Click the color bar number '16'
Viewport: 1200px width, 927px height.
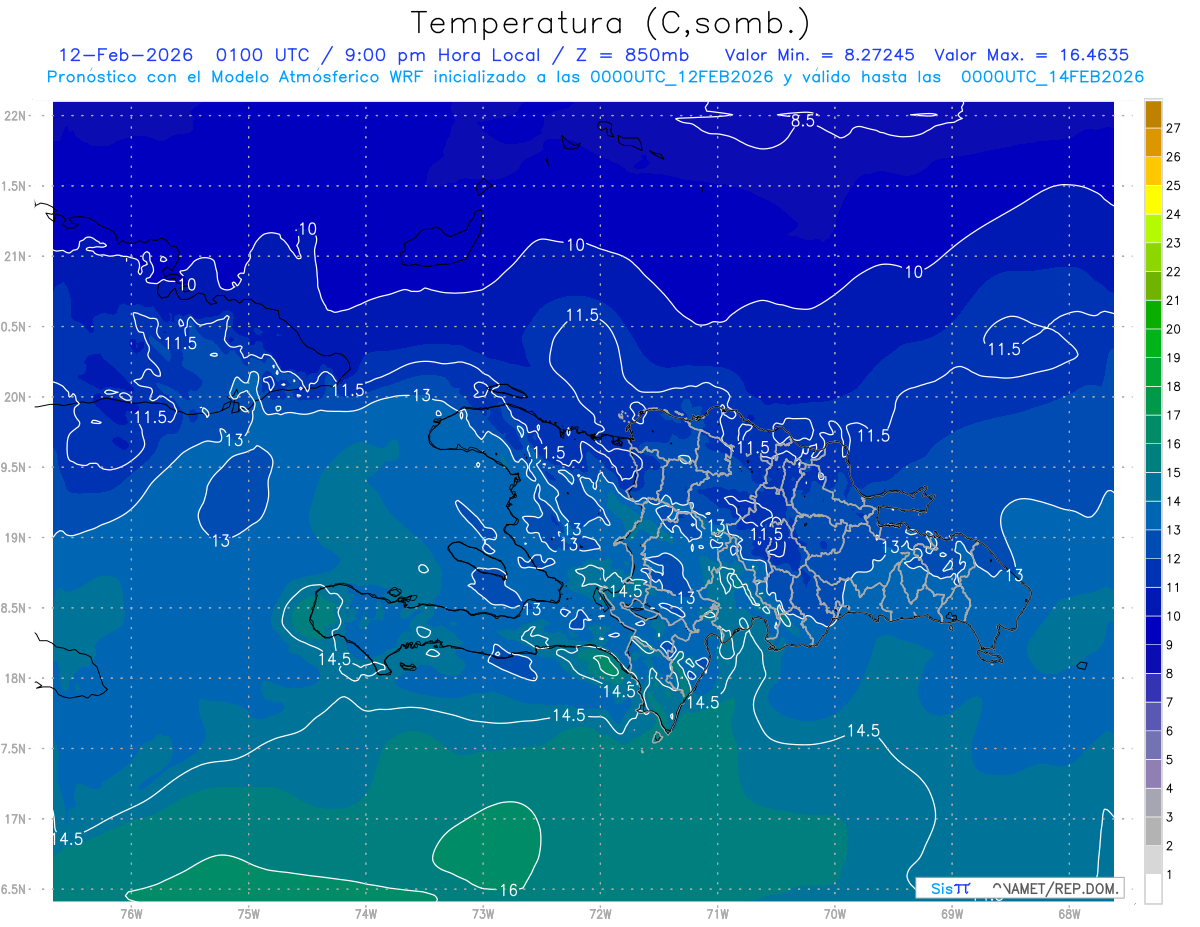(1173, 444)
